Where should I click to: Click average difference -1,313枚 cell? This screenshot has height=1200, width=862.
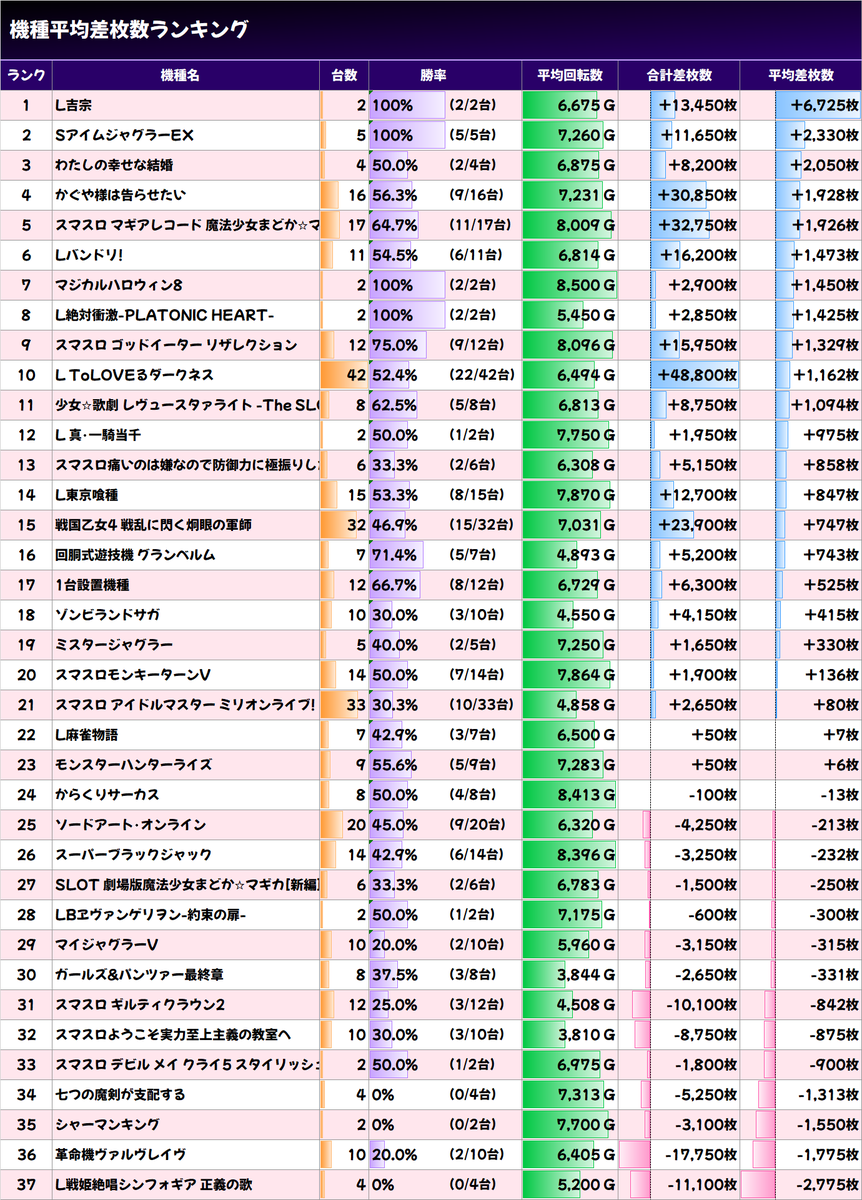coord(801,1095)
